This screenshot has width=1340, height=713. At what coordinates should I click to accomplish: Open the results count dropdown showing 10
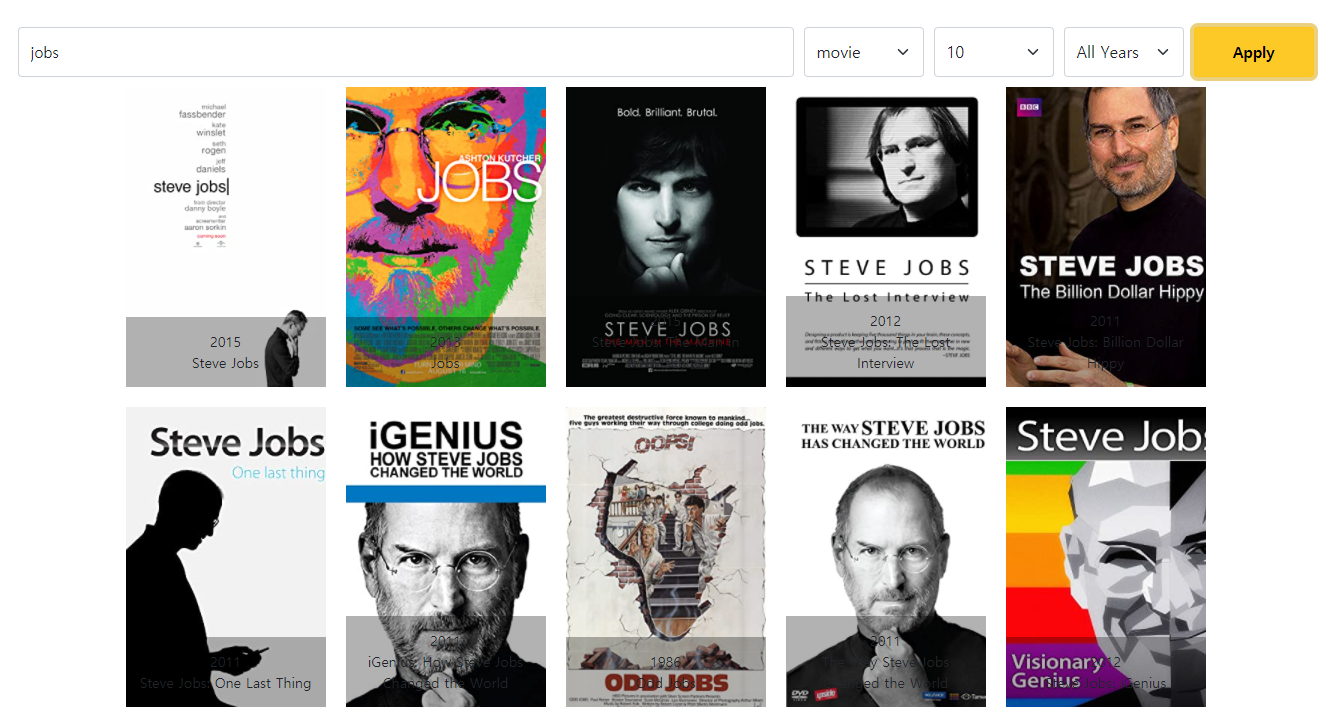(994, 52)
